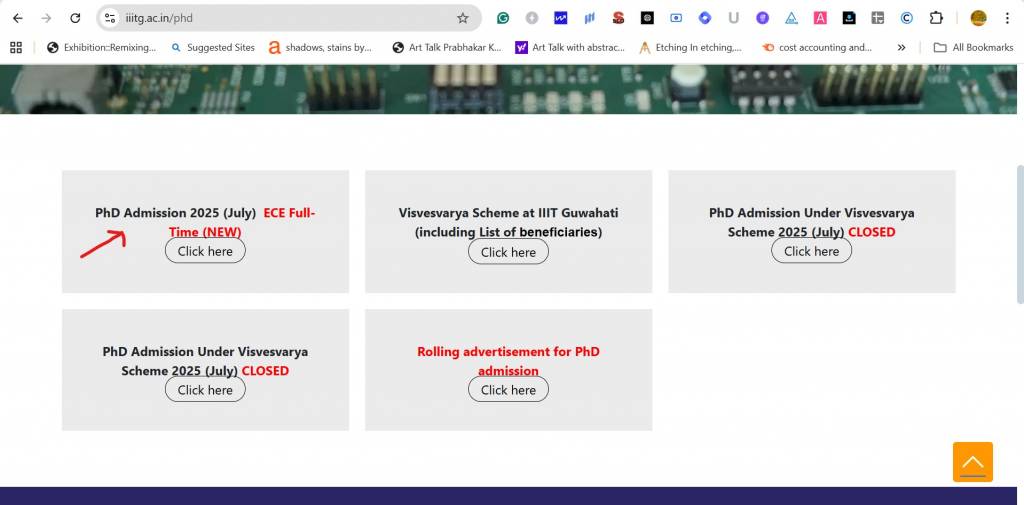Open the blue vertical-bars extension

(590, 18)
